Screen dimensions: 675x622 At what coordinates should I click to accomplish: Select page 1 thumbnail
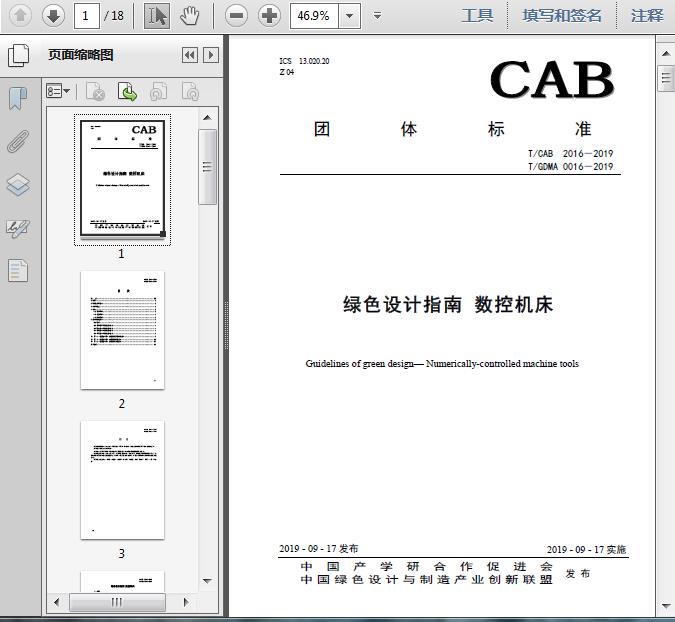click(122, 179)
